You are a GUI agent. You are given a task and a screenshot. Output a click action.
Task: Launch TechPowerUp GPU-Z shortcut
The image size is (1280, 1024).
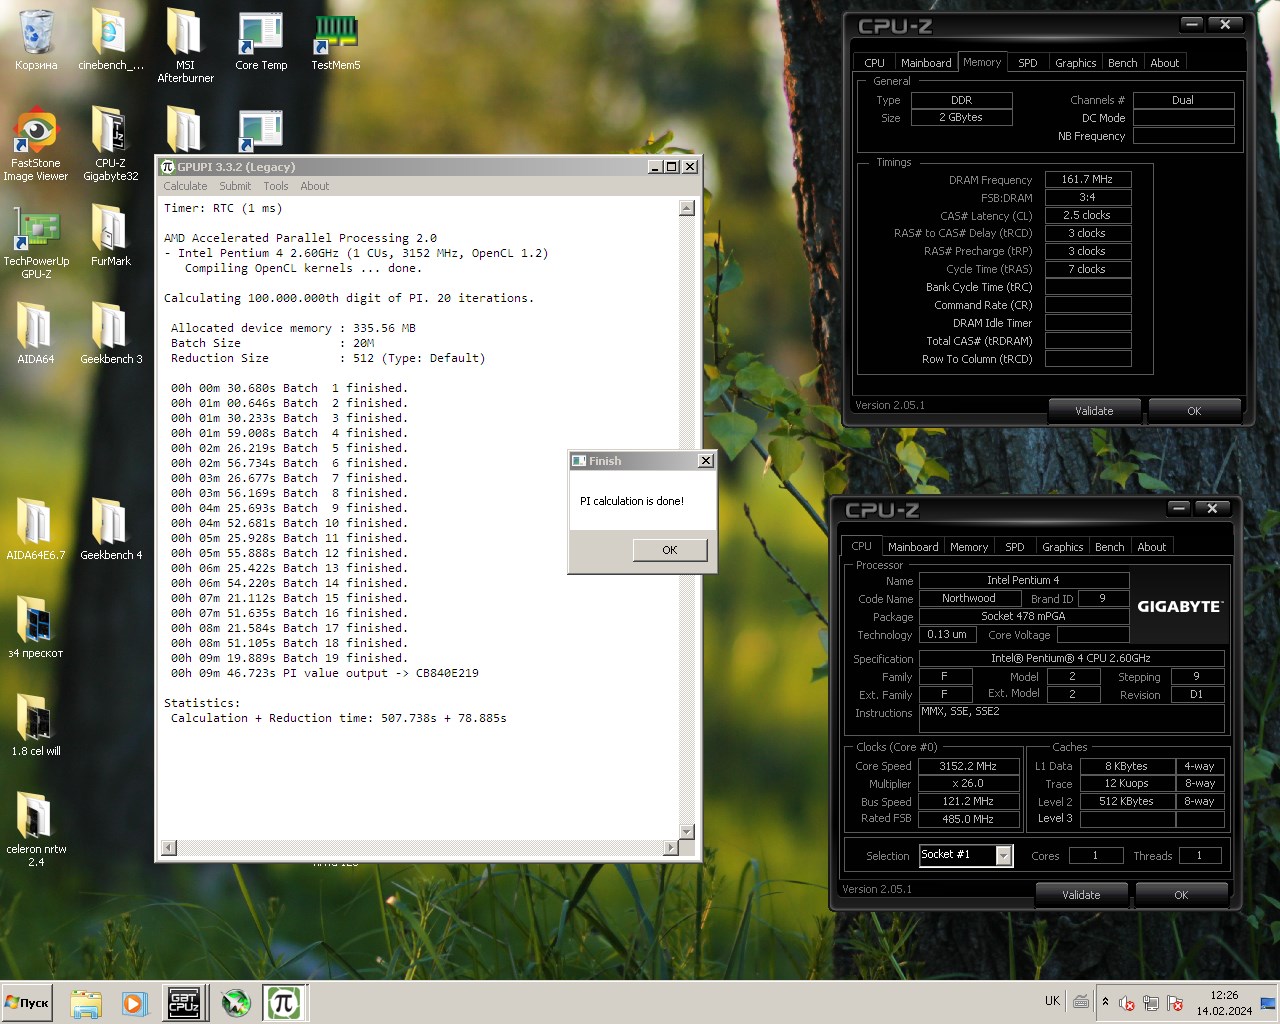click(x=36, y=242)
